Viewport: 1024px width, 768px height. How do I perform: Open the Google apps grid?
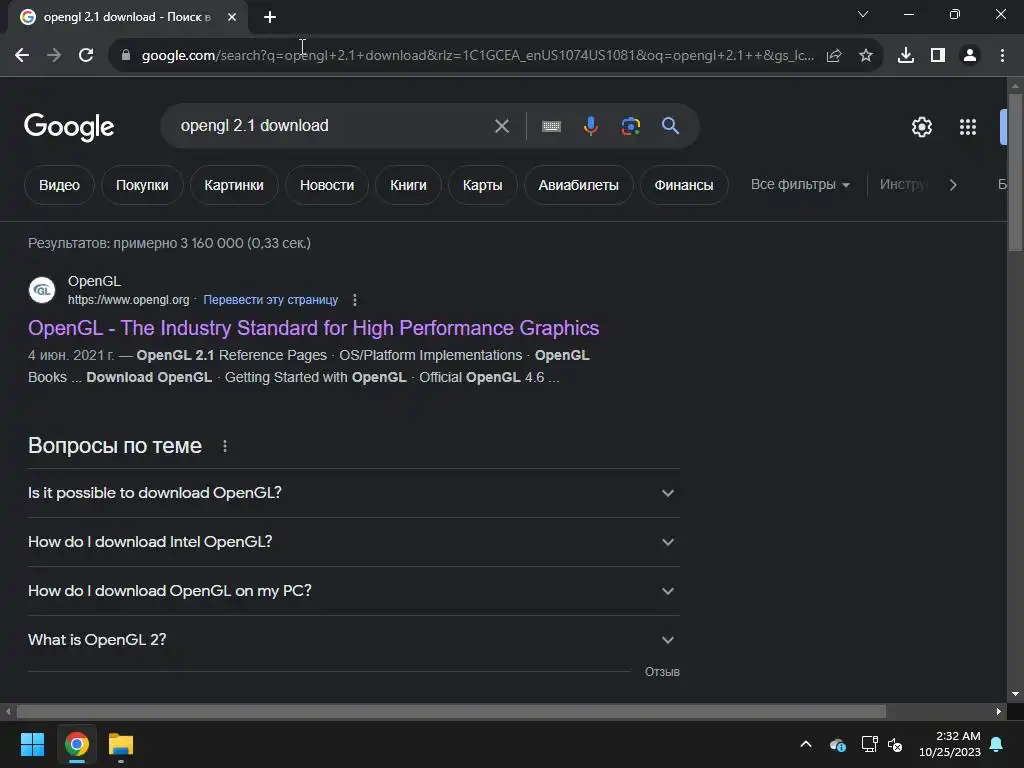968,127
